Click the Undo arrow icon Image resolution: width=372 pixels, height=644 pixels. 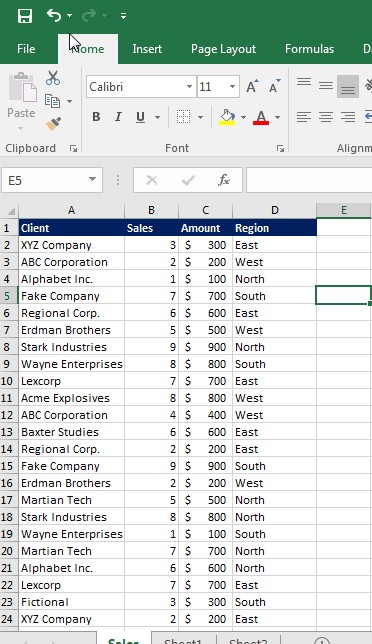pyautogui.click(x=53, y=16)
